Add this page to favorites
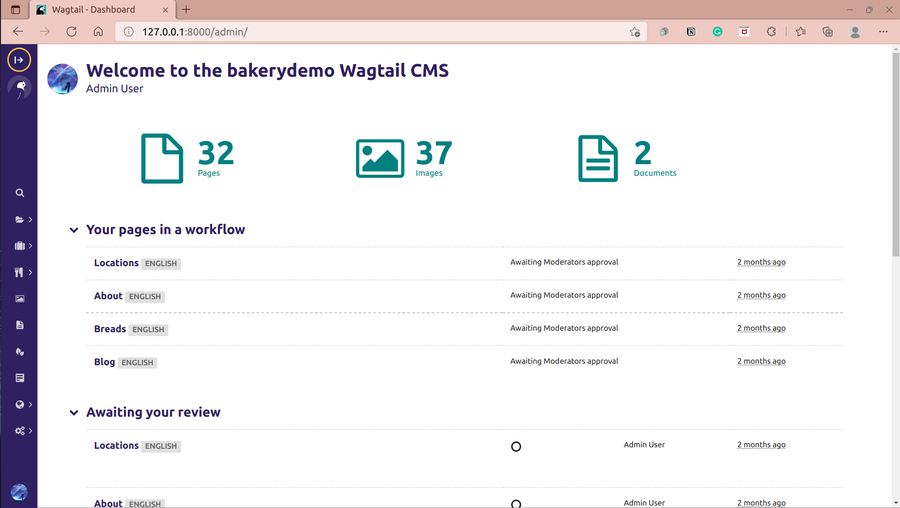 point(634,32)
